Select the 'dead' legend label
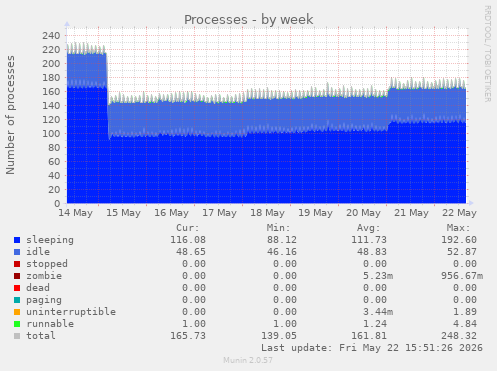The width and height of the screenshot is (497, 371). click(x=38, y=288)
